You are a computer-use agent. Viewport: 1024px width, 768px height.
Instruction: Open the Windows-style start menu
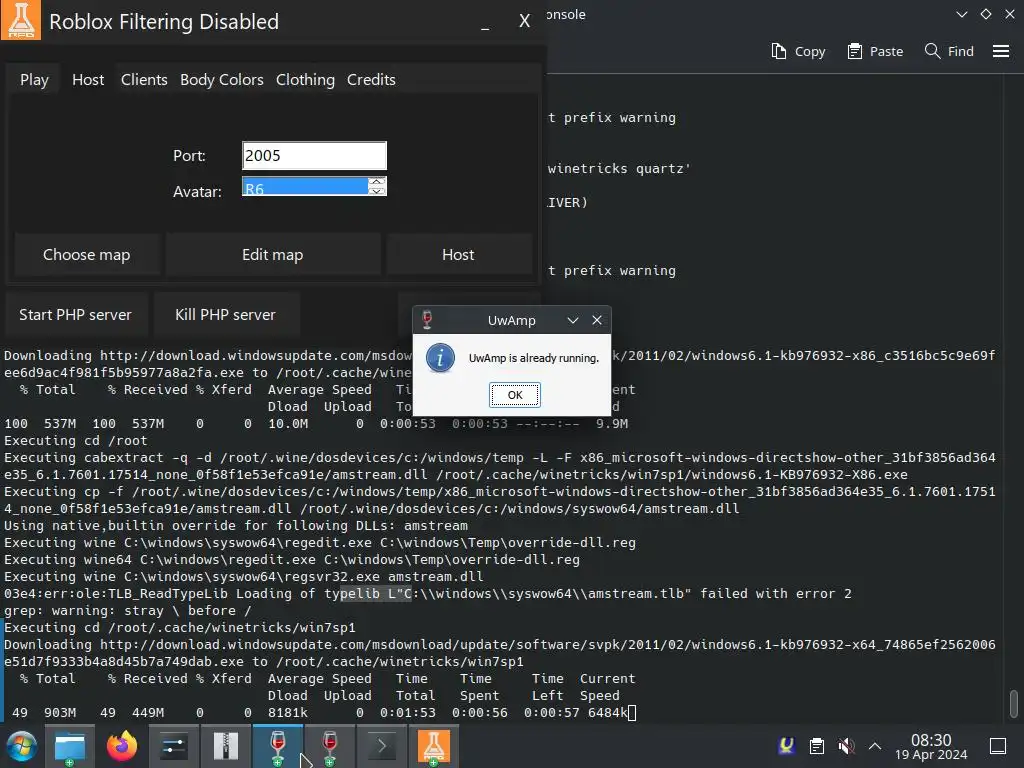point(22,746)
